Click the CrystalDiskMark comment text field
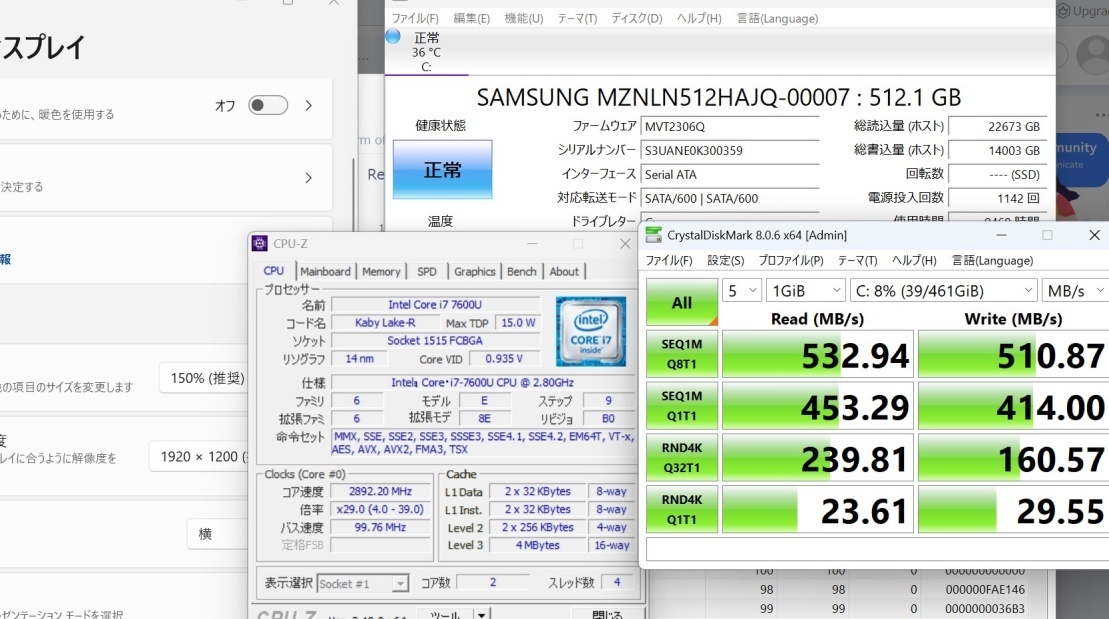This screenshot has height=619, width=1109. 877,549
